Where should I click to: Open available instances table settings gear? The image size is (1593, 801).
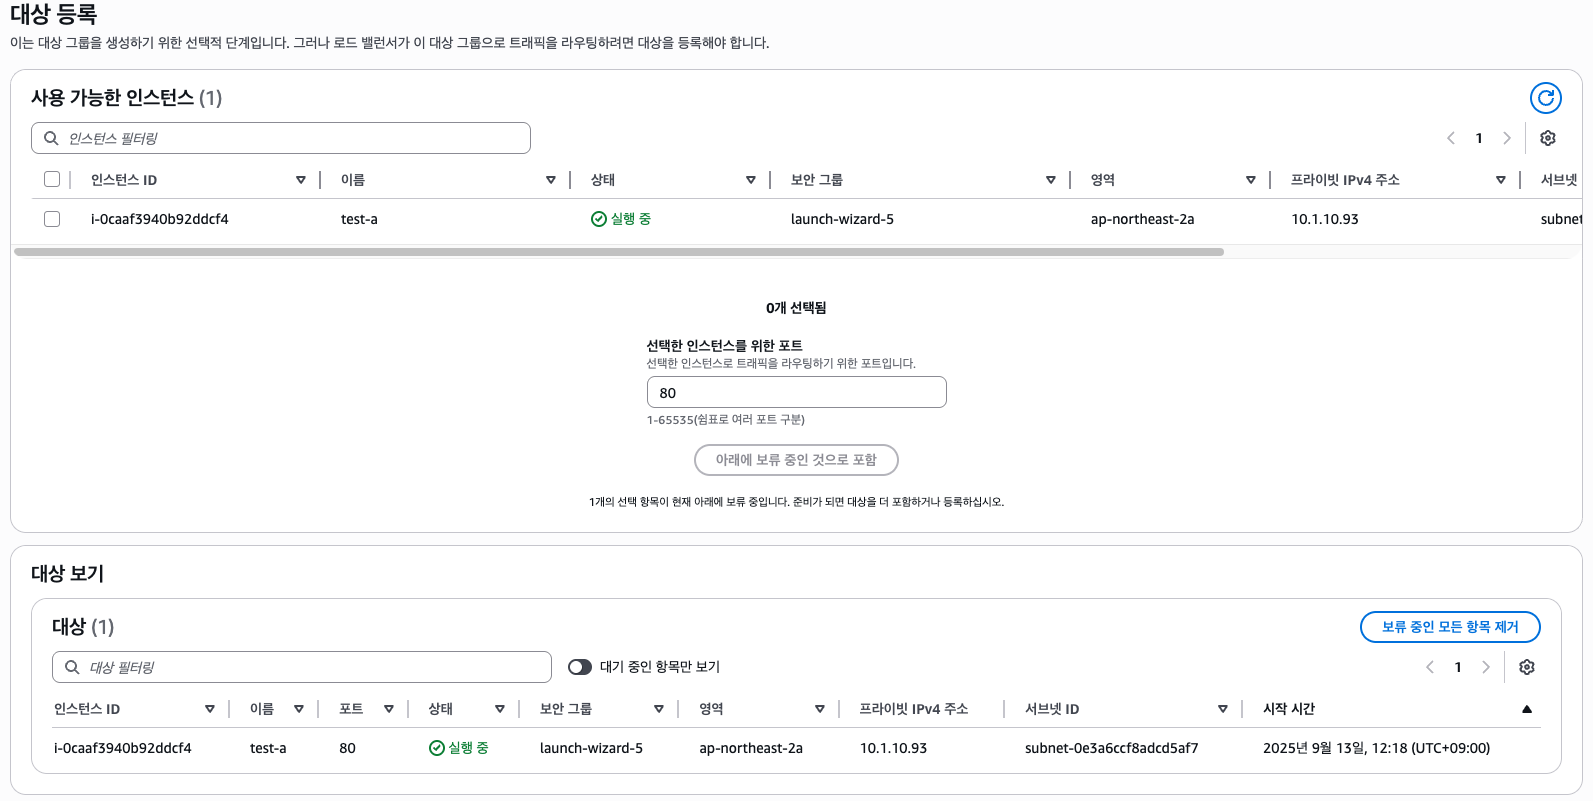1547,138
